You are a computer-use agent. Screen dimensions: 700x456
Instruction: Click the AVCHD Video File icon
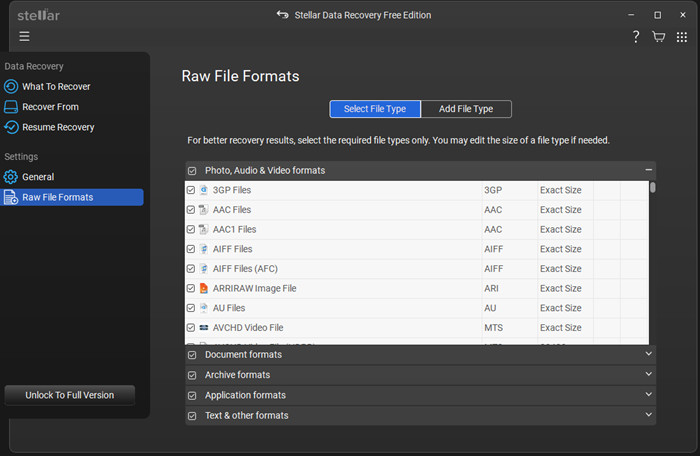[x=204, y=327]
